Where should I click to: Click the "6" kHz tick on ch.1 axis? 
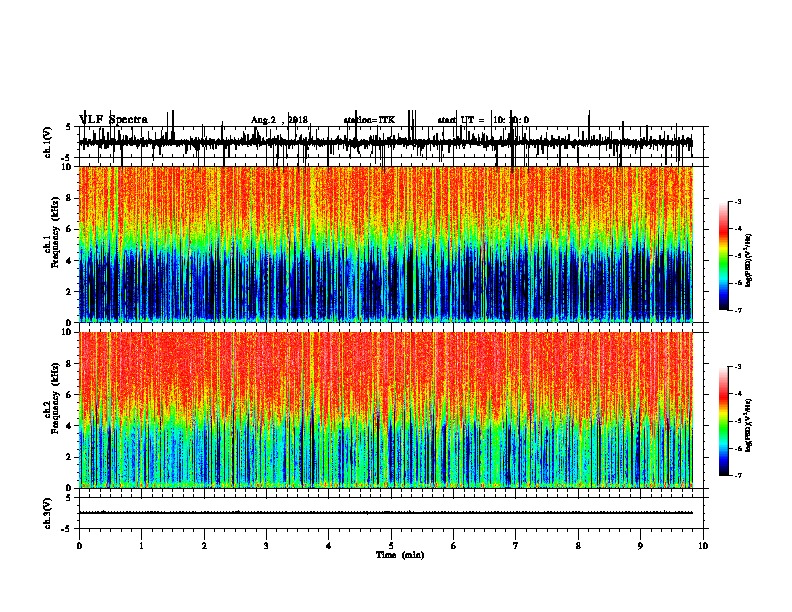tap(70, 229)
